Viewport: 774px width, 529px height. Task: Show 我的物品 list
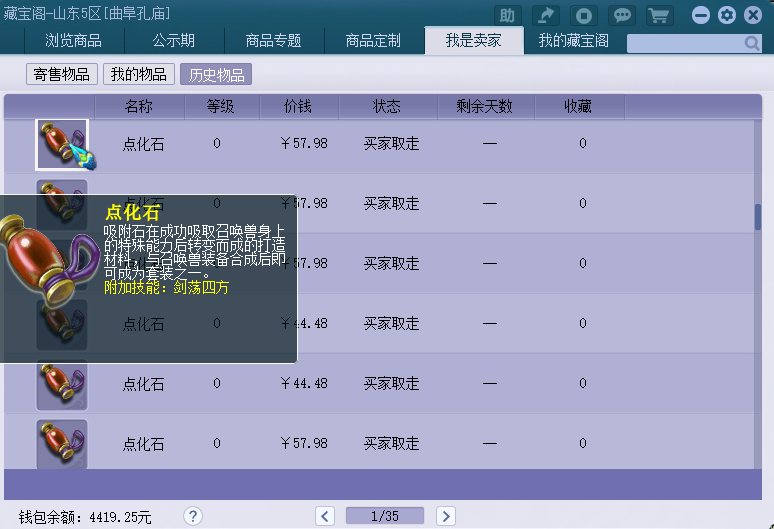point(138,75)
